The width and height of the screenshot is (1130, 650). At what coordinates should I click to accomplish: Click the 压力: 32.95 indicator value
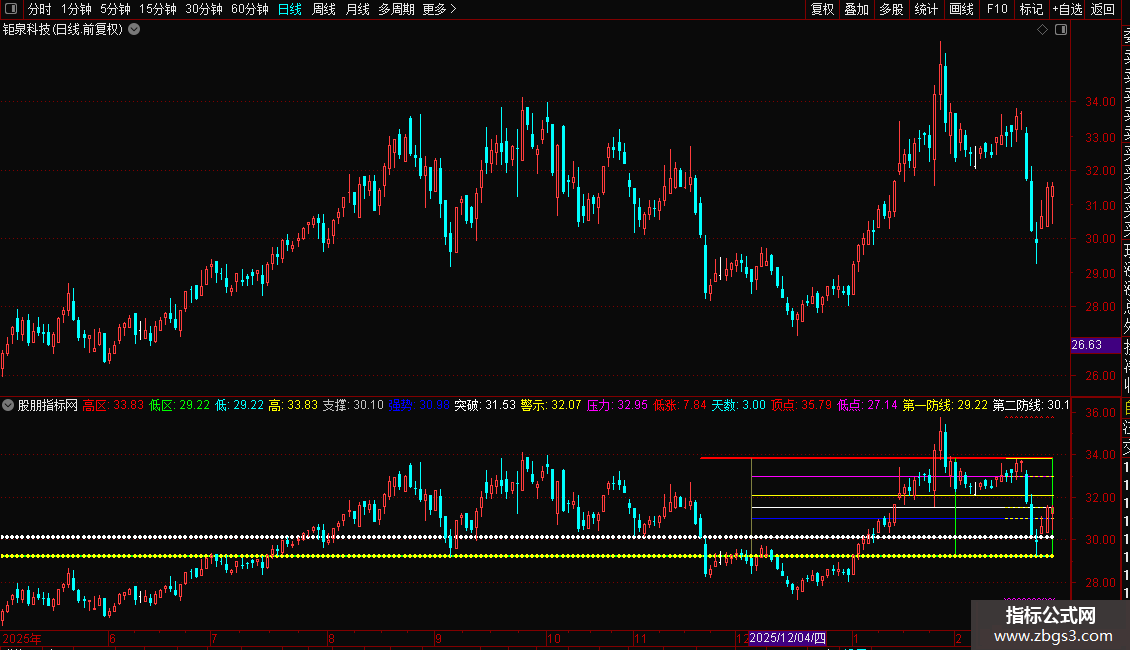click(617, 405)
